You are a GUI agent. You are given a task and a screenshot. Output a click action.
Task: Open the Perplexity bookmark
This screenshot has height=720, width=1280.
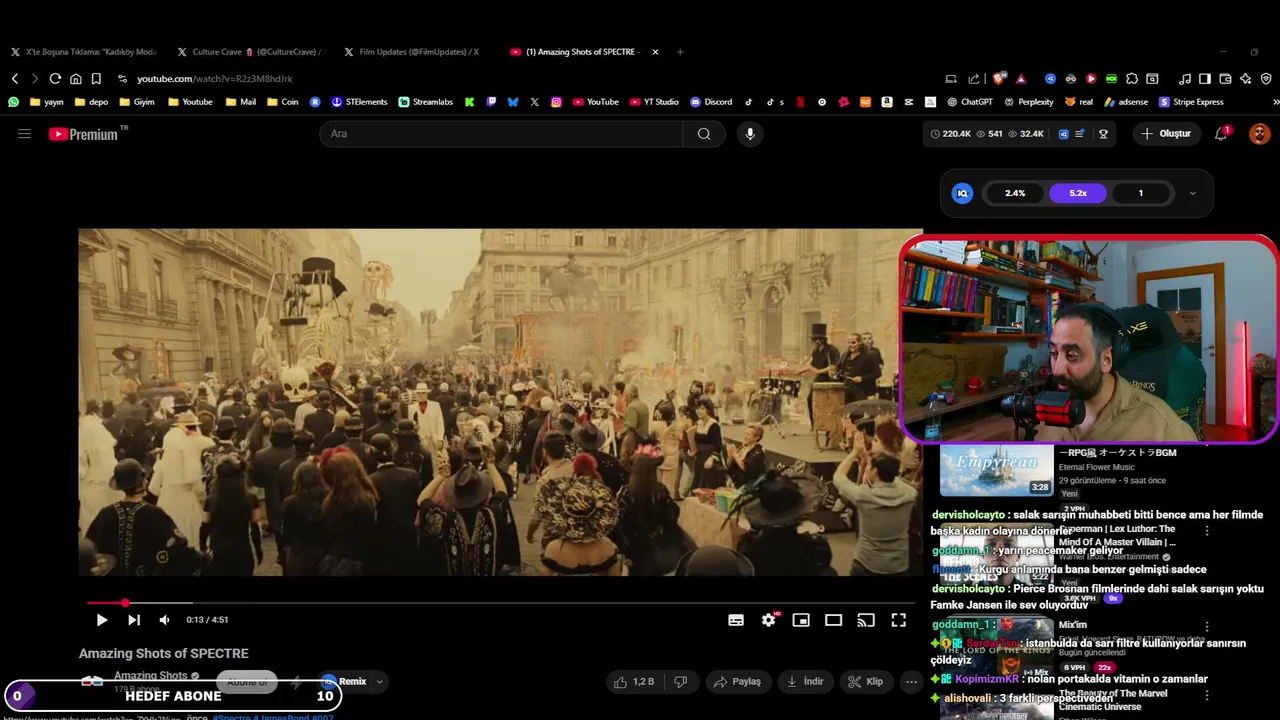(1028, 102)
